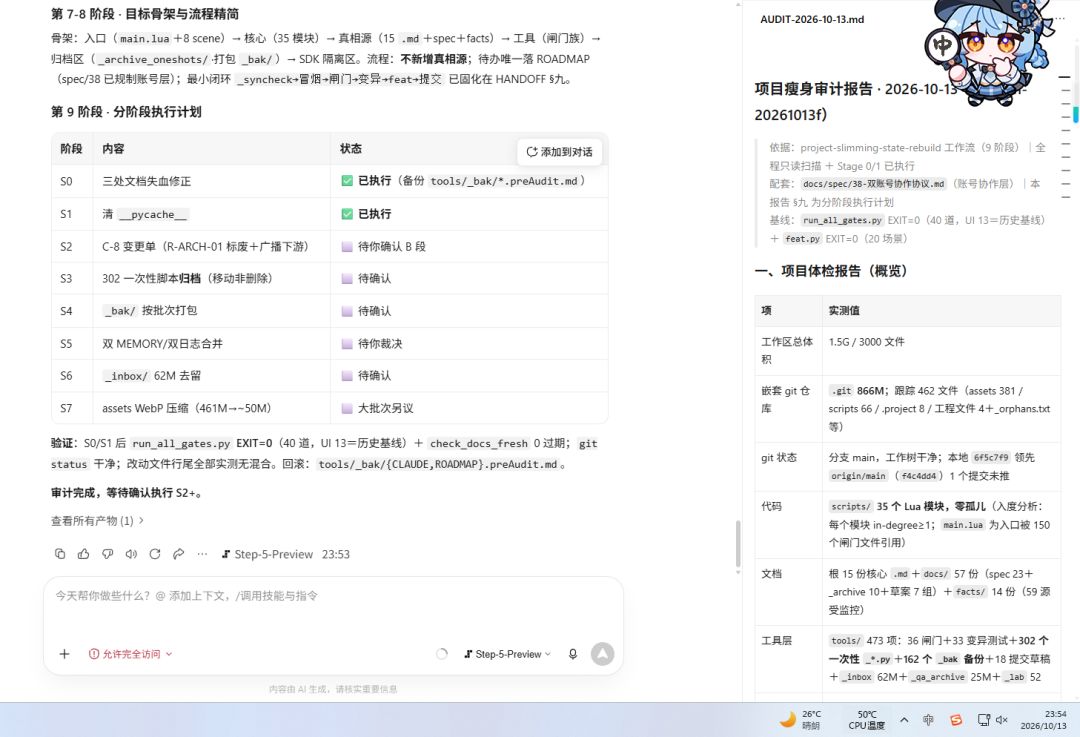1080x737 pixels.
Task: Toggle the checked box in row S1
Action: (x=347, y=214)
